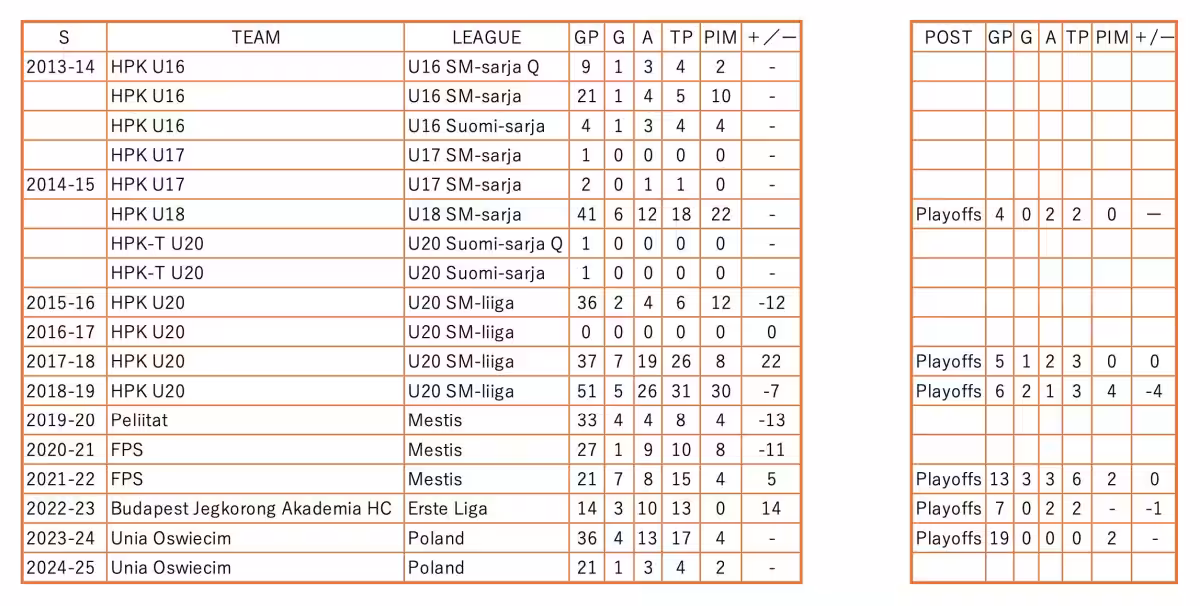The width and height of the screenshot is (1200, 606).
Task: Click the TEAM column header
Action: point(255,38)
